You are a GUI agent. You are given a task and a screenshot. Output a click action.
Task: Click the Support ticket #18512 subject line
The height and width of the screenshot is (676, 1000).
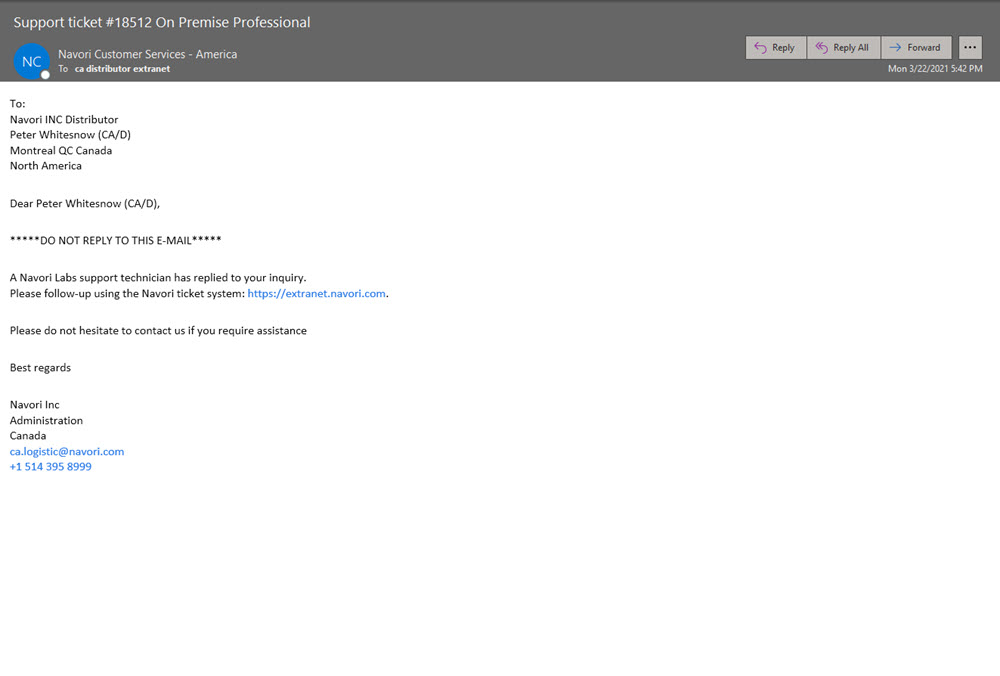pos(162,22)
